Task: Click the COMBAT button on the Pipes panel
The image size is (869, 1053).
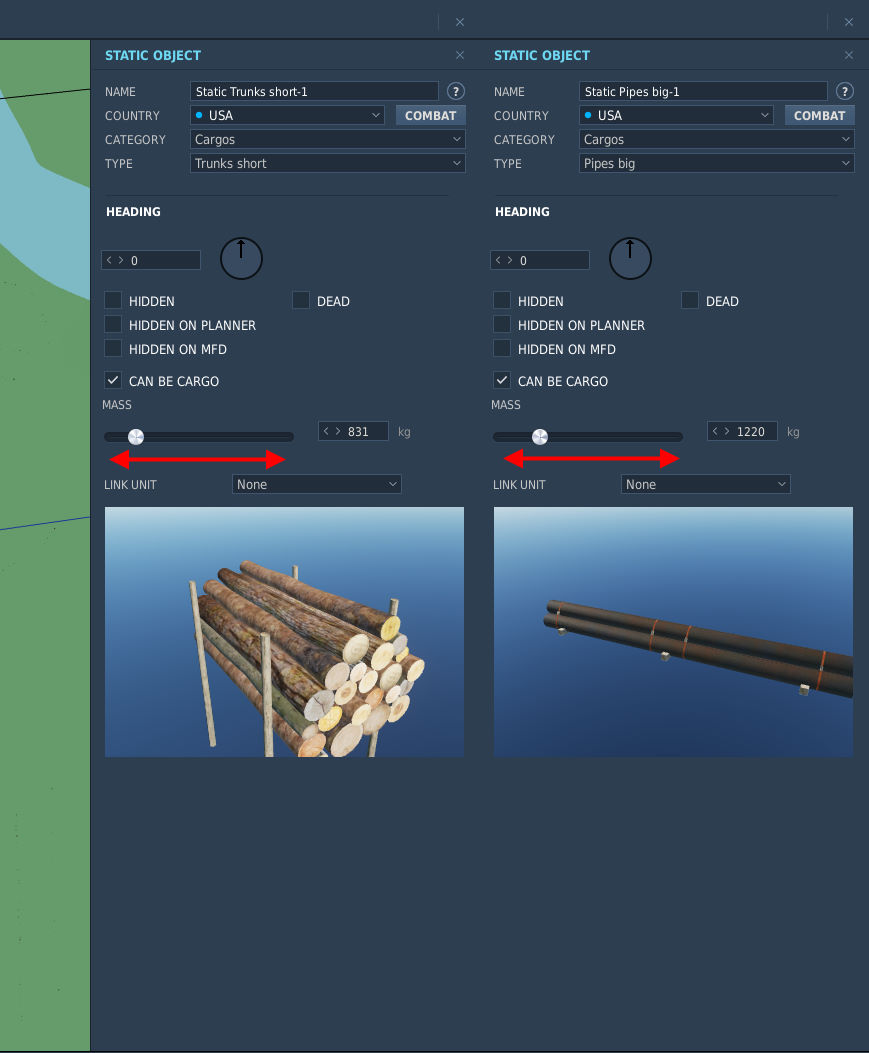Action: point(819,115)
